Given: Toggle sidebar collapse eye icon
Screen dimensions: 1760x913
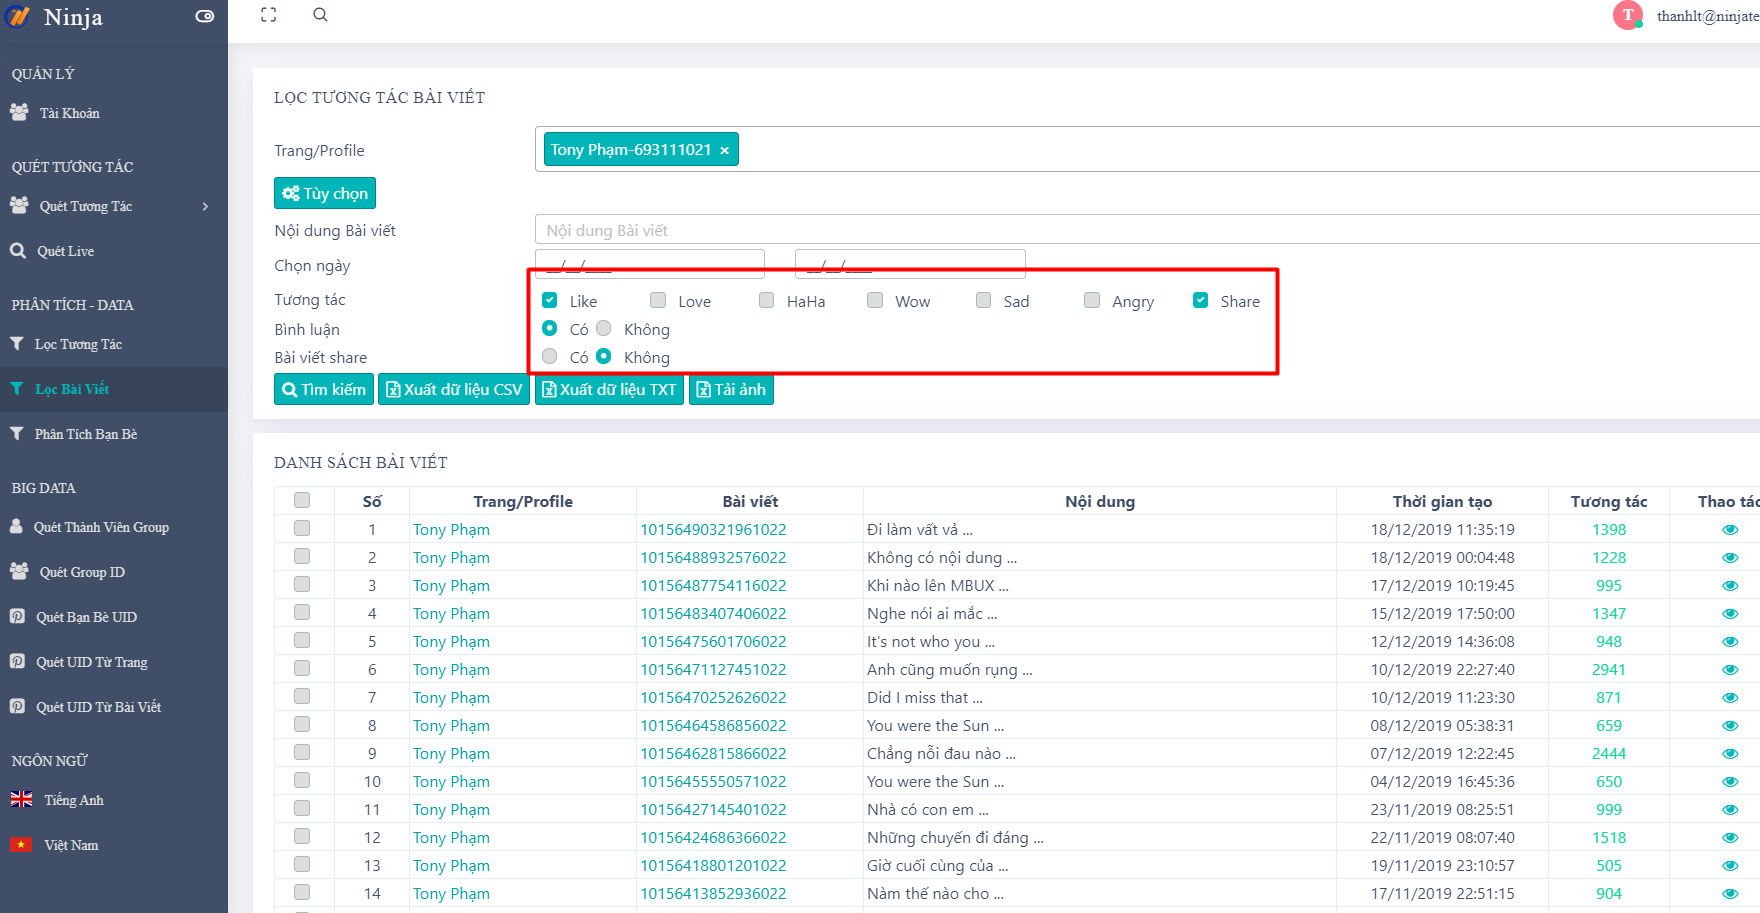Looking at the screenshot, I should (x=205, y=16).
